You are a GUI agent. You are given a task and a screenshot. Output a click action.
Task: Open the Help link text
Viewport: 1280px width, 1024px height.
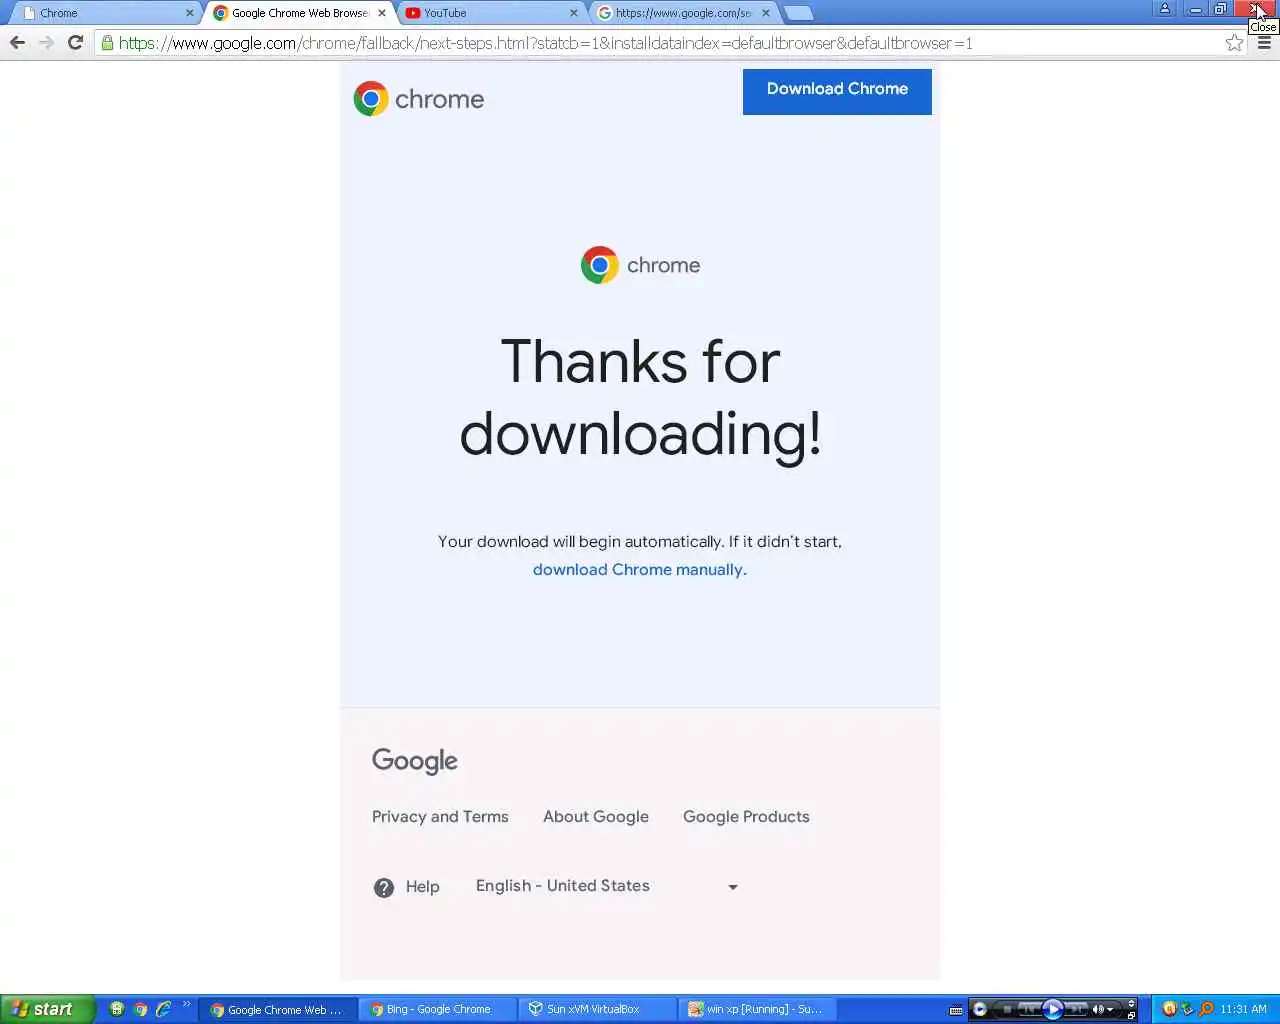[422, 887]
